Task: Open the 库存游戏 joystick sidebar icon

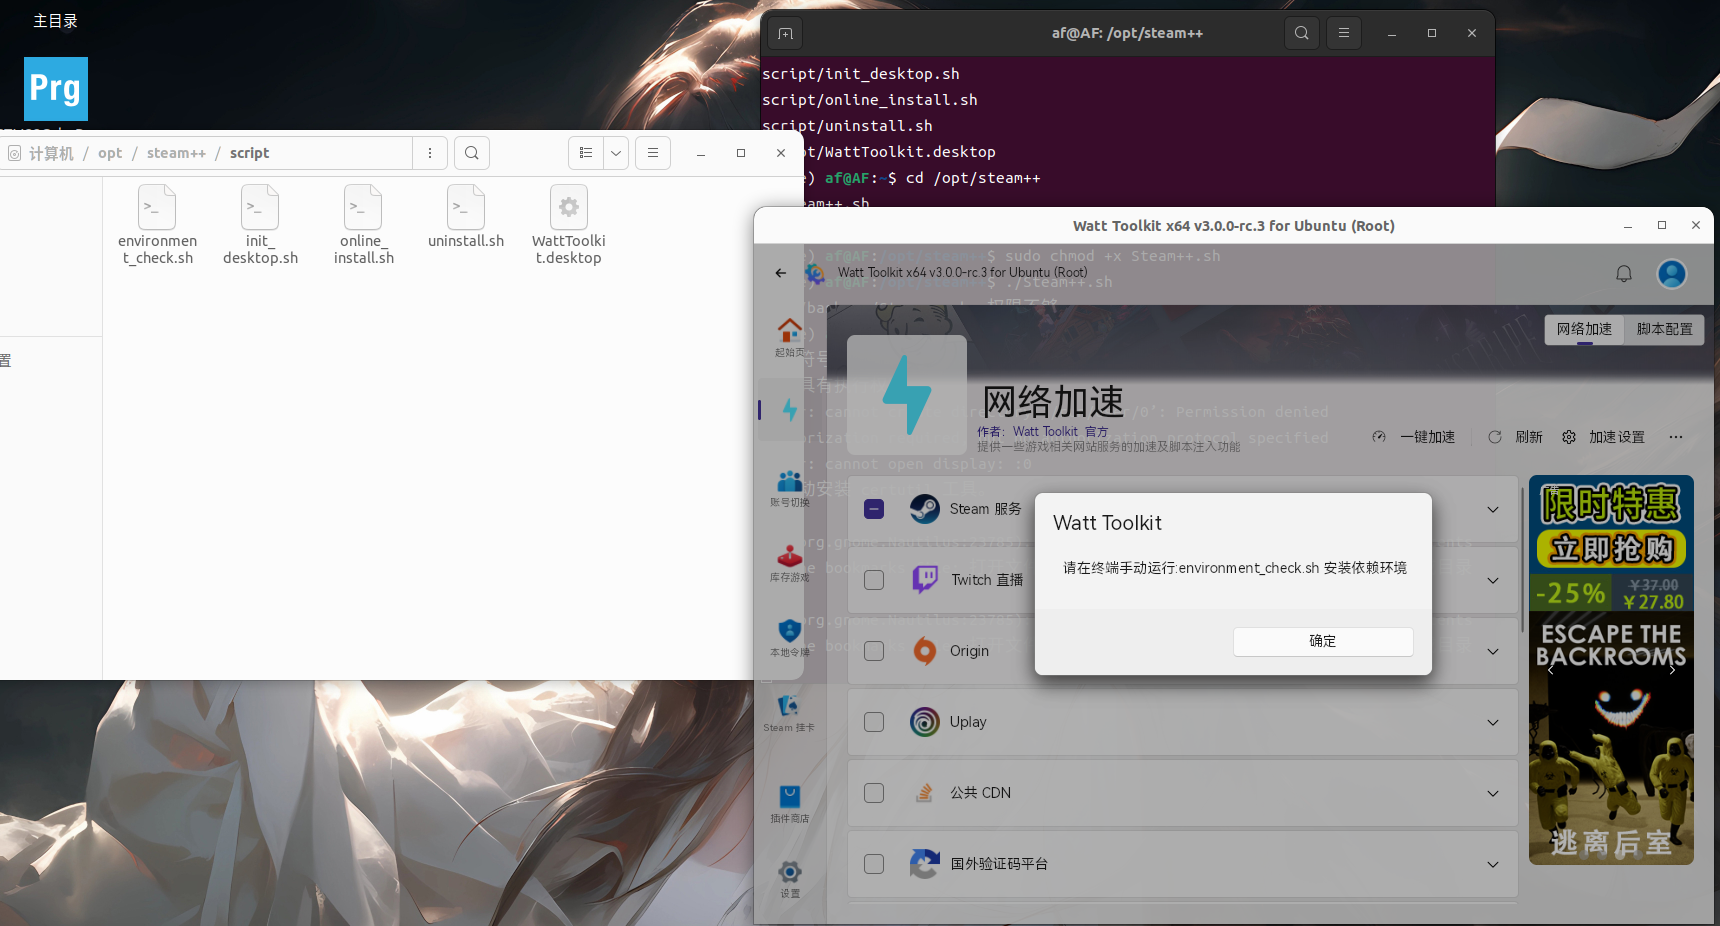Action: click(x=790, y=563)
